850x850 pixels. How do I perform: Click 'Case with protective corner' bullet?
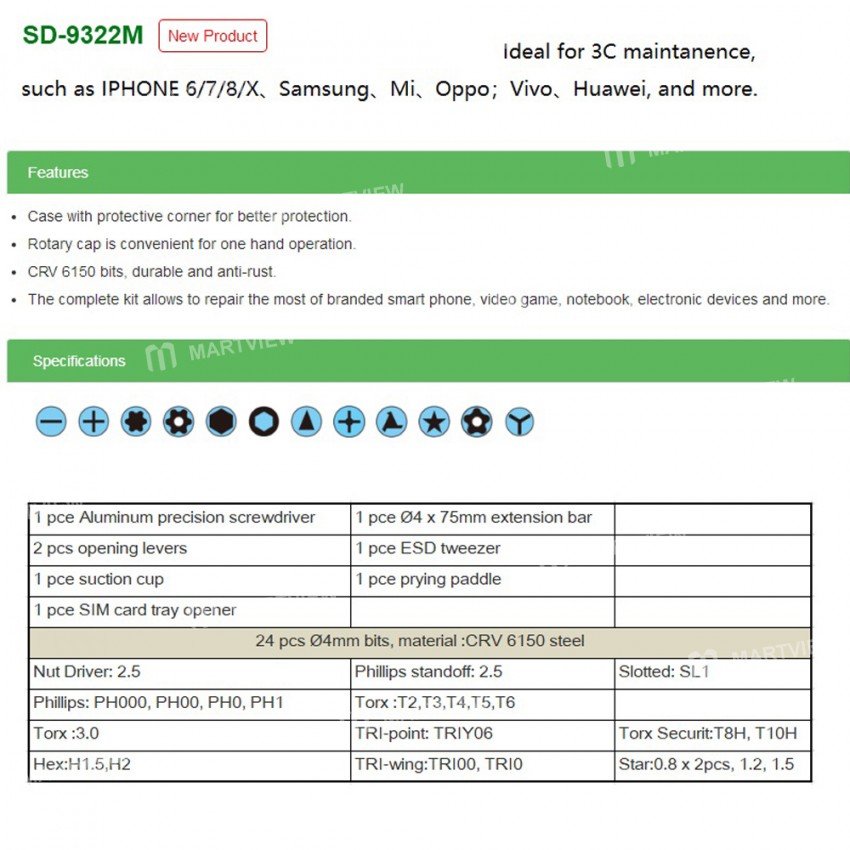(190, 216)
